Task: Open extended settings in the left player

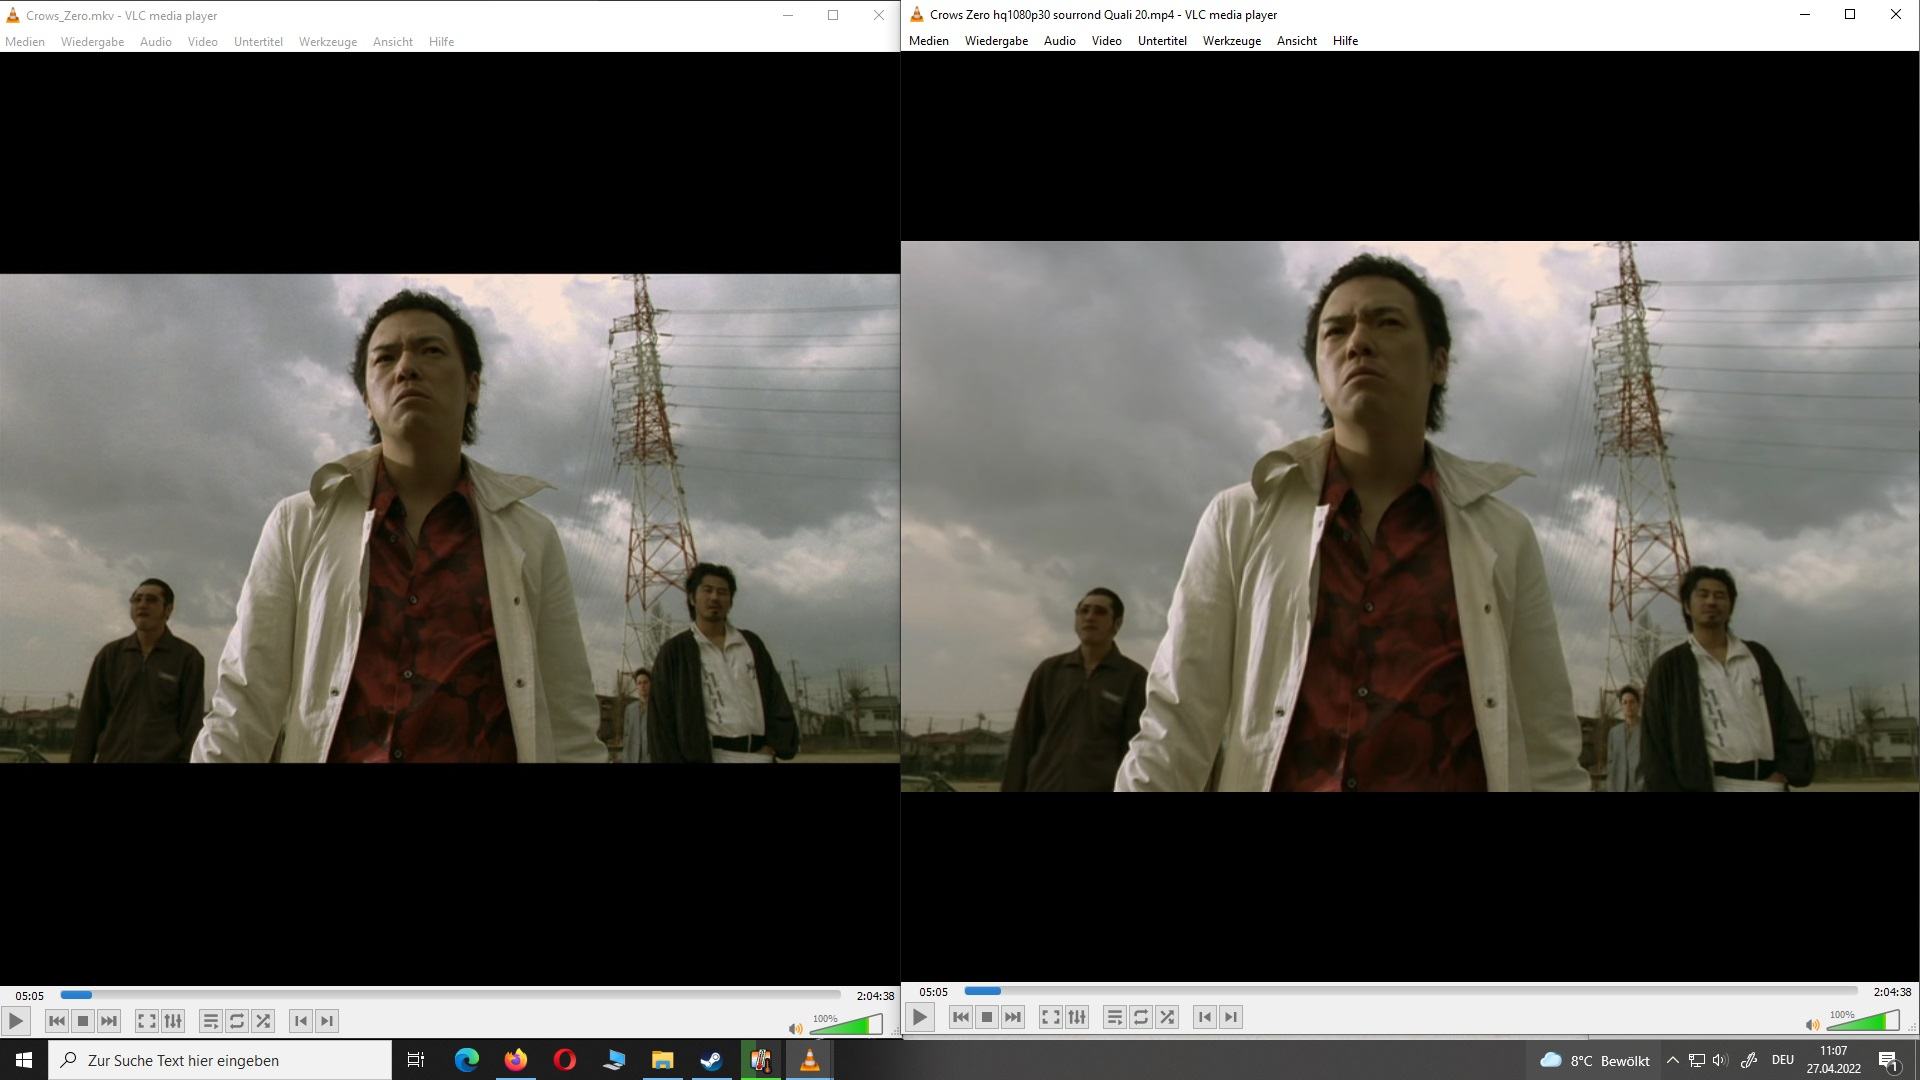Action: 173,1021
